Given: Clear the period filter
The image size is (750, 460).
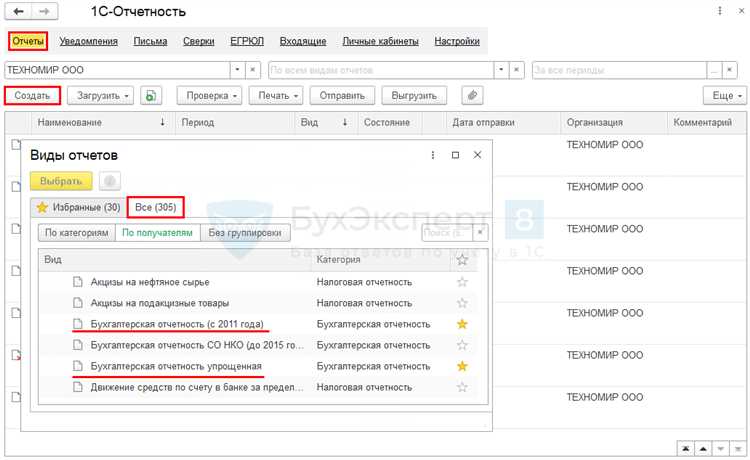Looking at the screenshot, I should (729, 70).
